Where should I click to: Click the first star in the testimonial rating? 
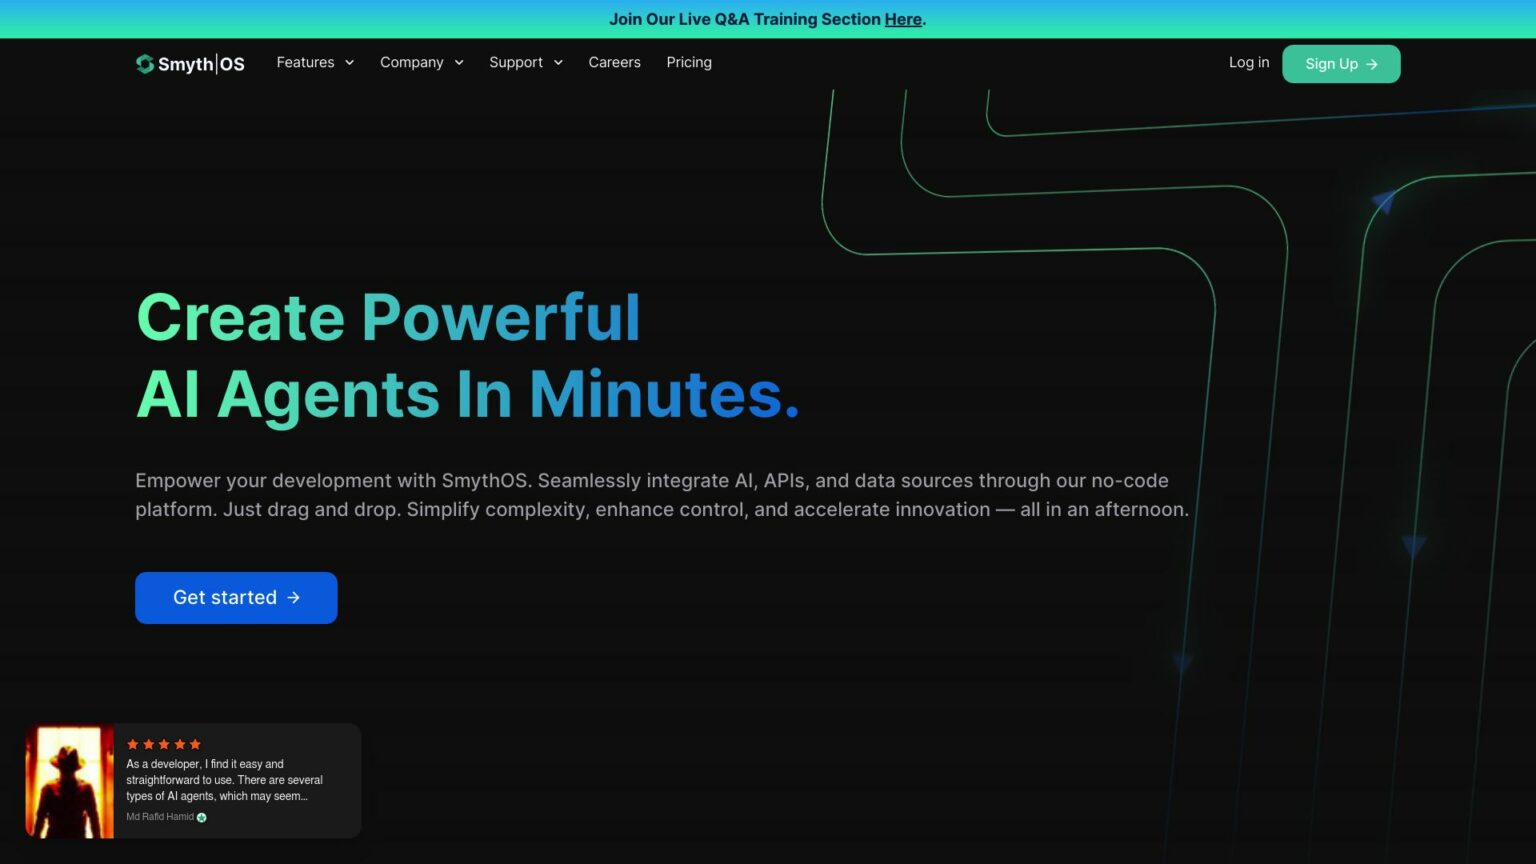click(132, 744)
